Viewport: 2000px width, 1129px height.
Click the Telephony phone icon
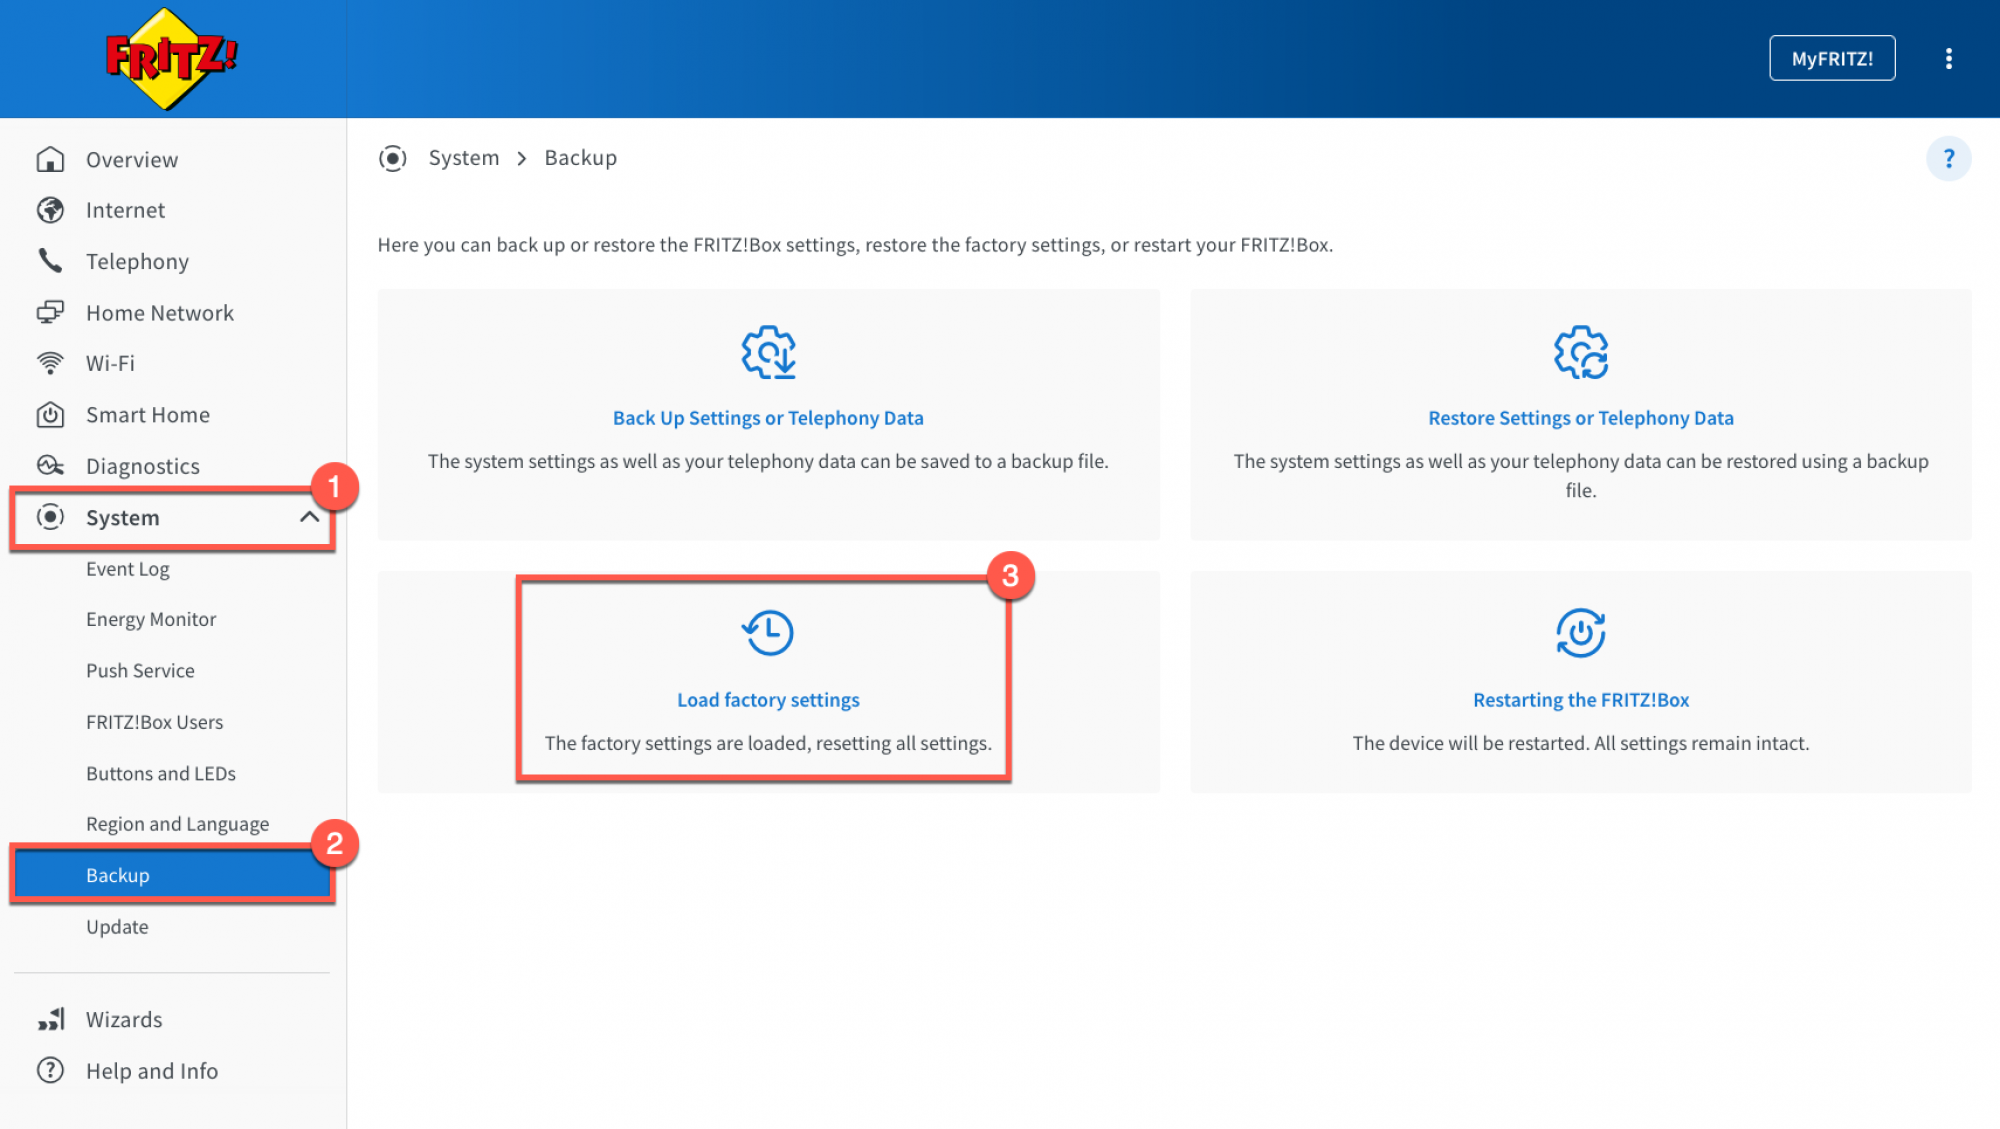tap(50, 261)
